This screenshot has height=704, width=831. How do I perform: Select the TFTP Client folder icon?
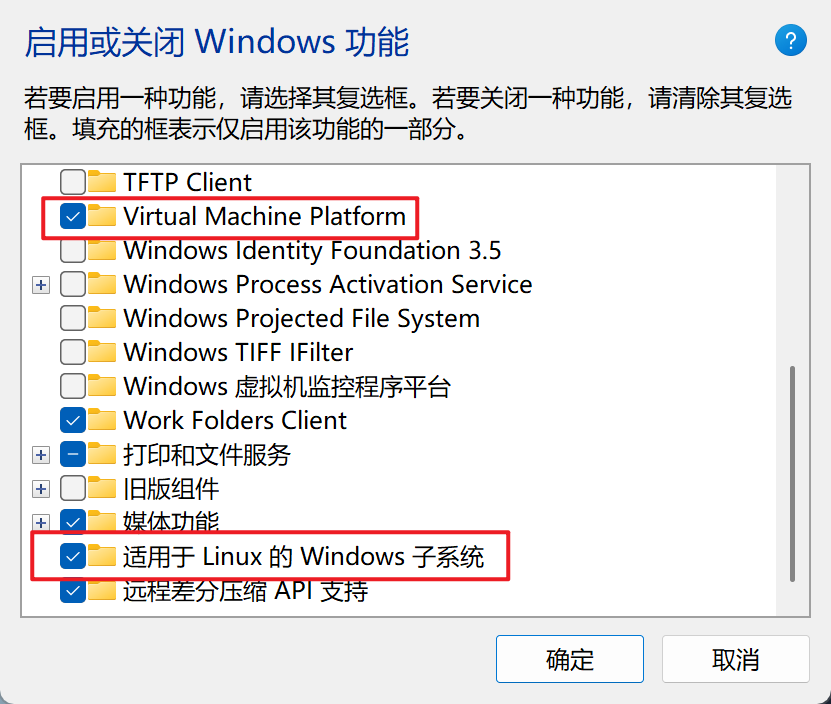(102, 182)
